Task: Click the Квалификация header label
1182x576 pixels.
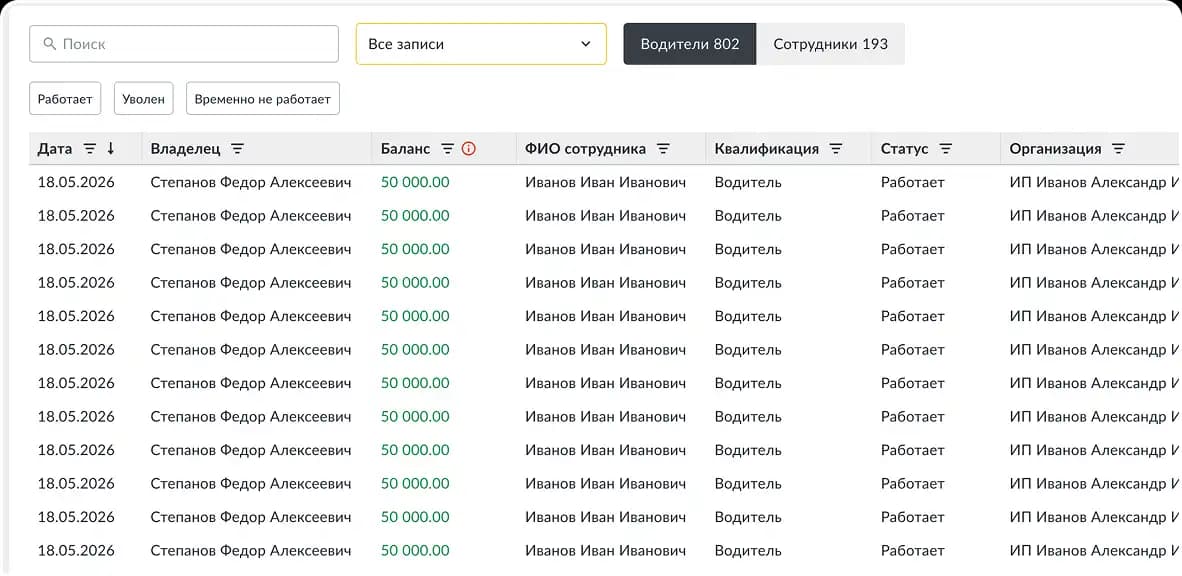Action: [767, 149]
